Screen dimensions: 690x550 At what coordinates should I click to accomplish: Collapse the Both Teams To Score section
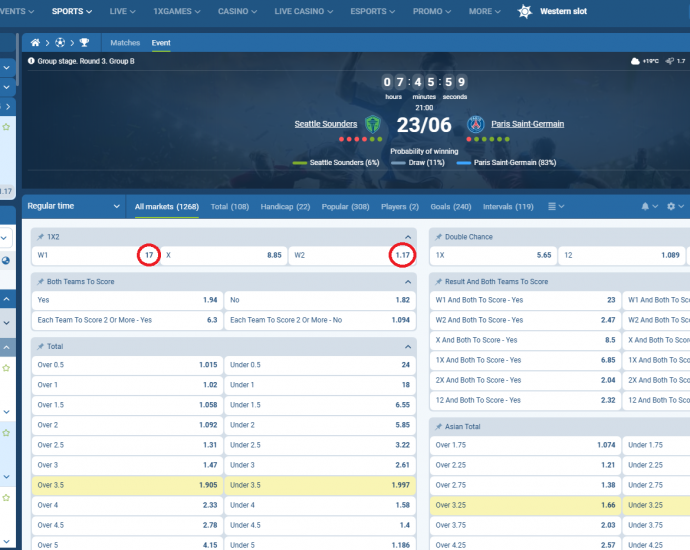coord(408,282)
